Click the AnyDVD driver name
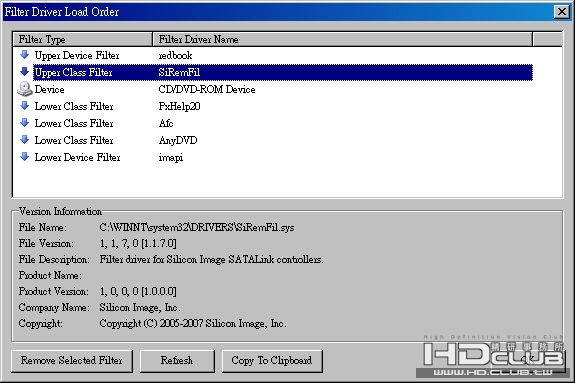Screen dimensions: 575x383 tap(178, 140)
